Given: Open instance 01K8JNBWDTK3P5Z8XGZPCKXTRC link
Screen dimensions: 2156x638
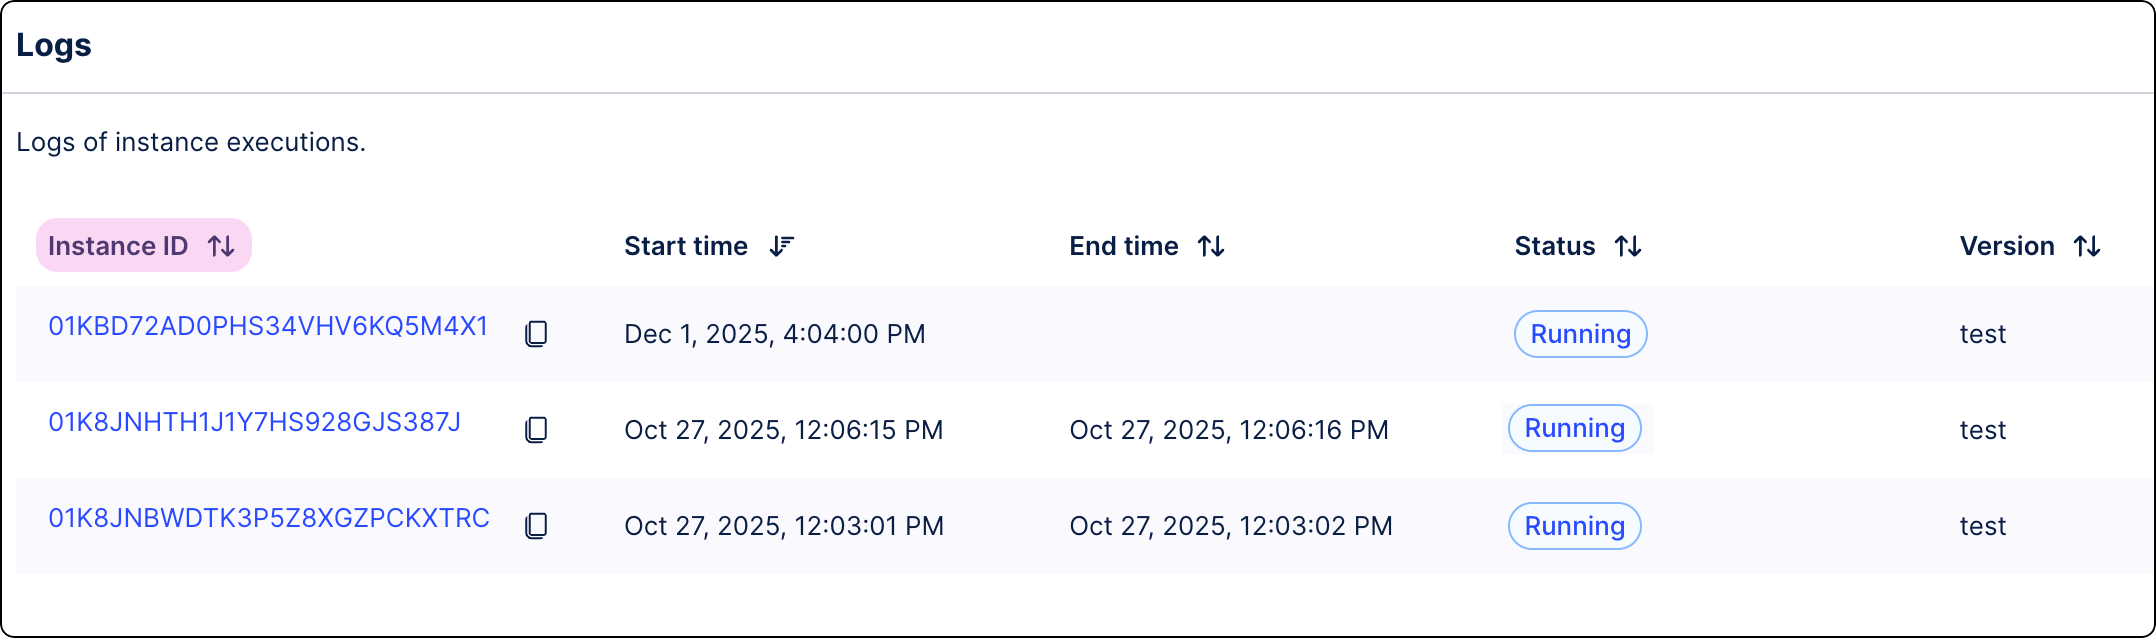Looking at the screenshot, I should (269, 518).
